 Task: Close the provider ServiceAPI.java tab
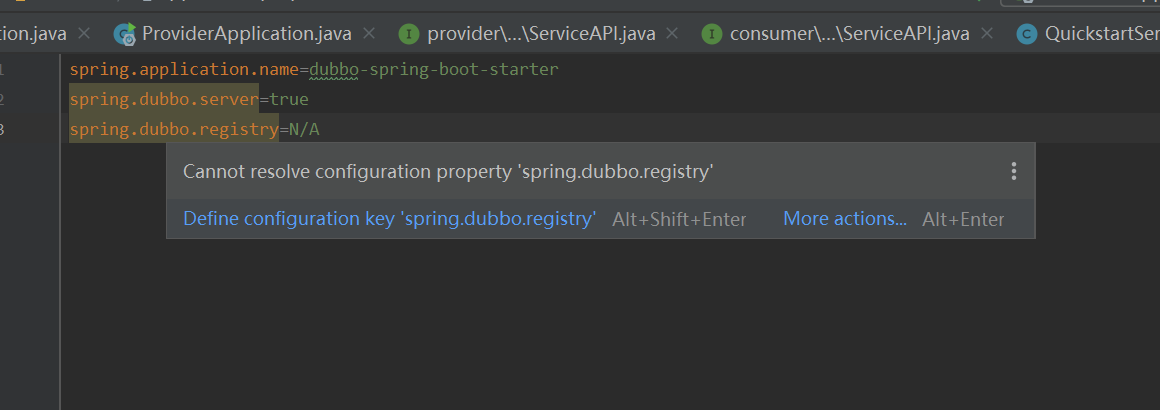pos(672,33)
